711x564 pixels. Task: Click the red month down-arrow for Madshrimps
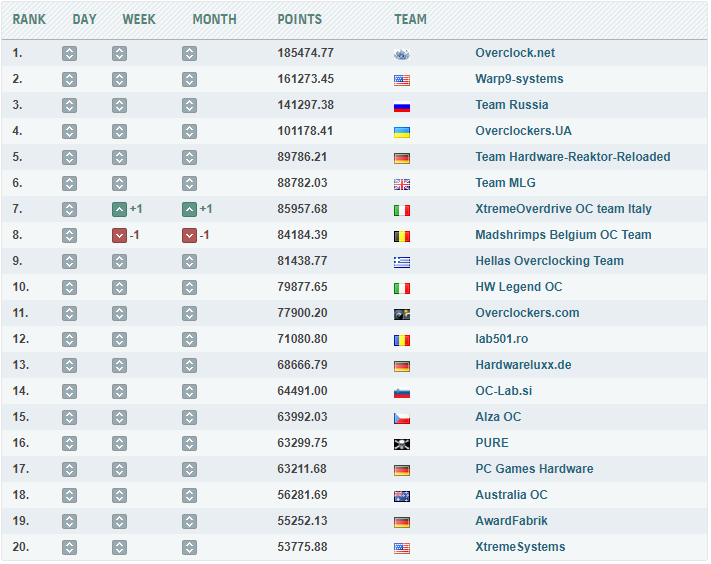[189, 235]
